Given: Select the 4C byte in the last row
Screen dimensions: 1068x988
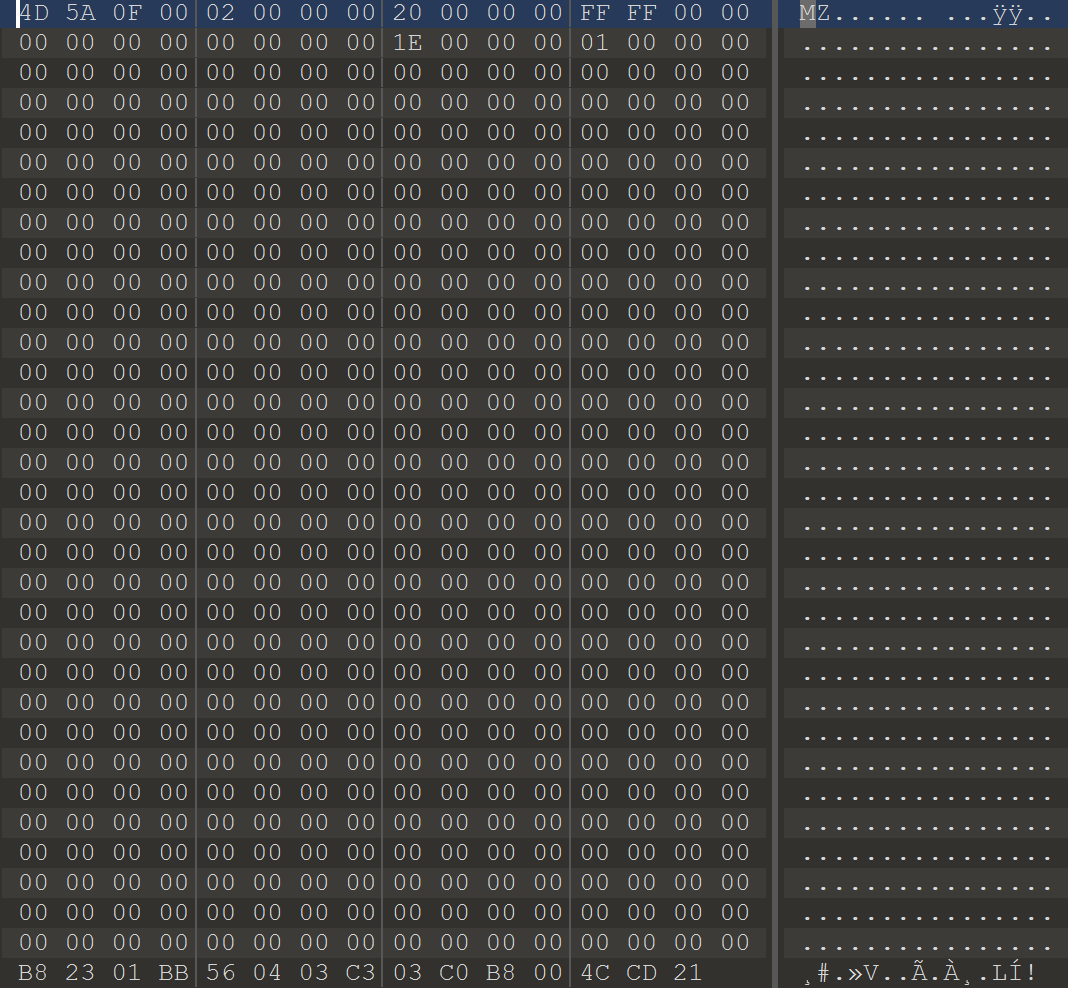Looking at the screenshot, I should [x=595, y=973].
